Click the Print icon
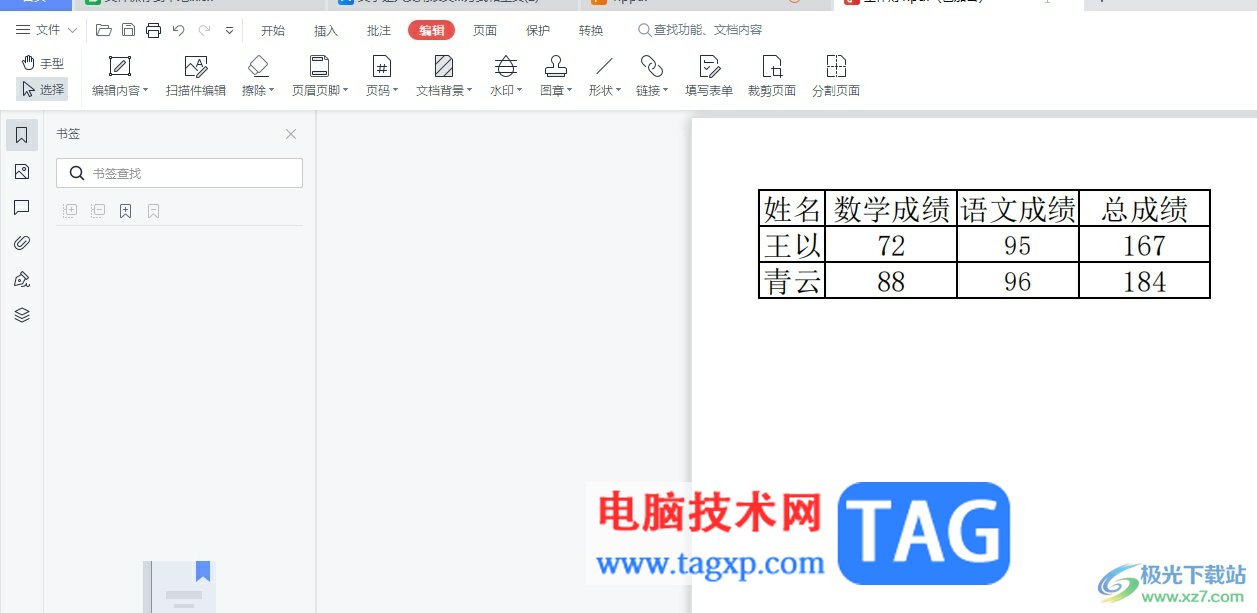This screenshot has width=1257, height=613. [153, 30]
